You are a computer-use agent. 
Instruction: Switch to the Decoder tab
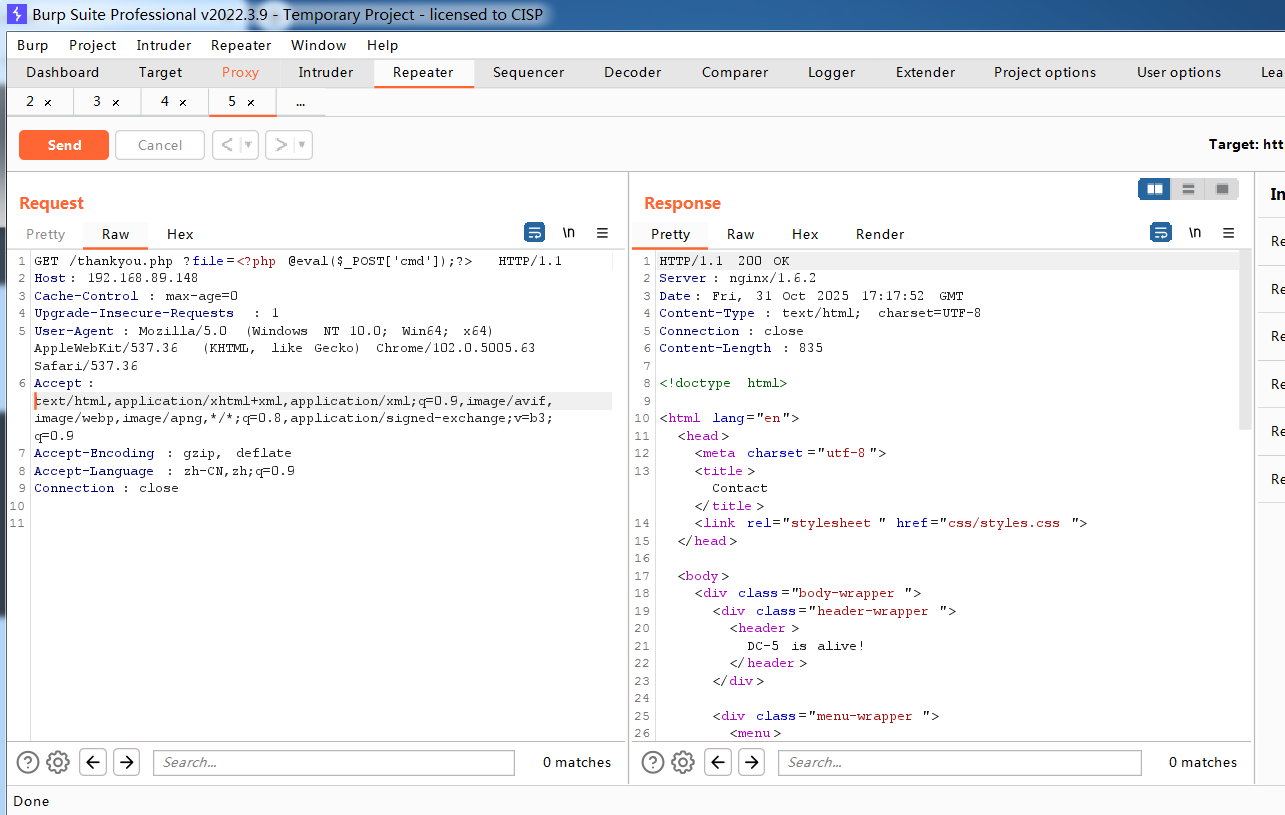click(x=633, y=72)
